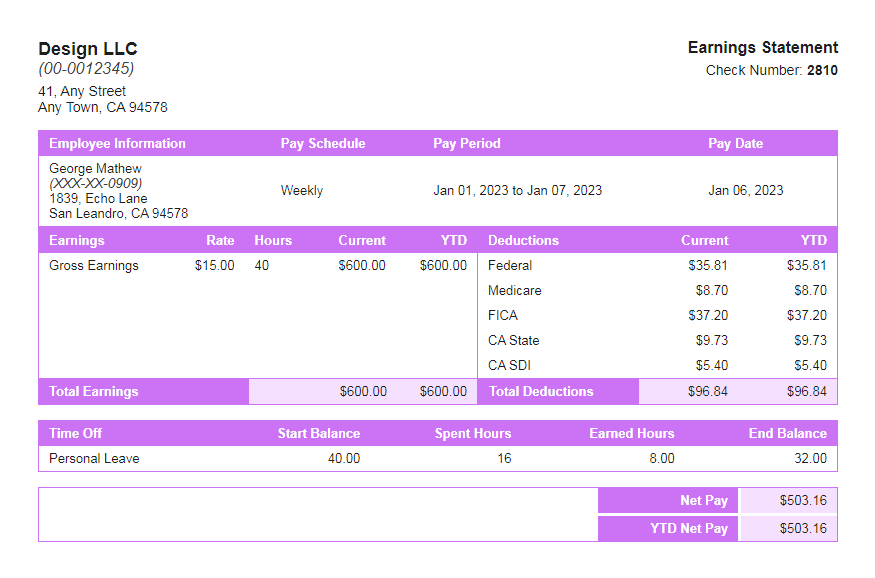Screen dimensions: 875x578
Task: Select the company ID (00-0012345)
Action: [84, 69]
